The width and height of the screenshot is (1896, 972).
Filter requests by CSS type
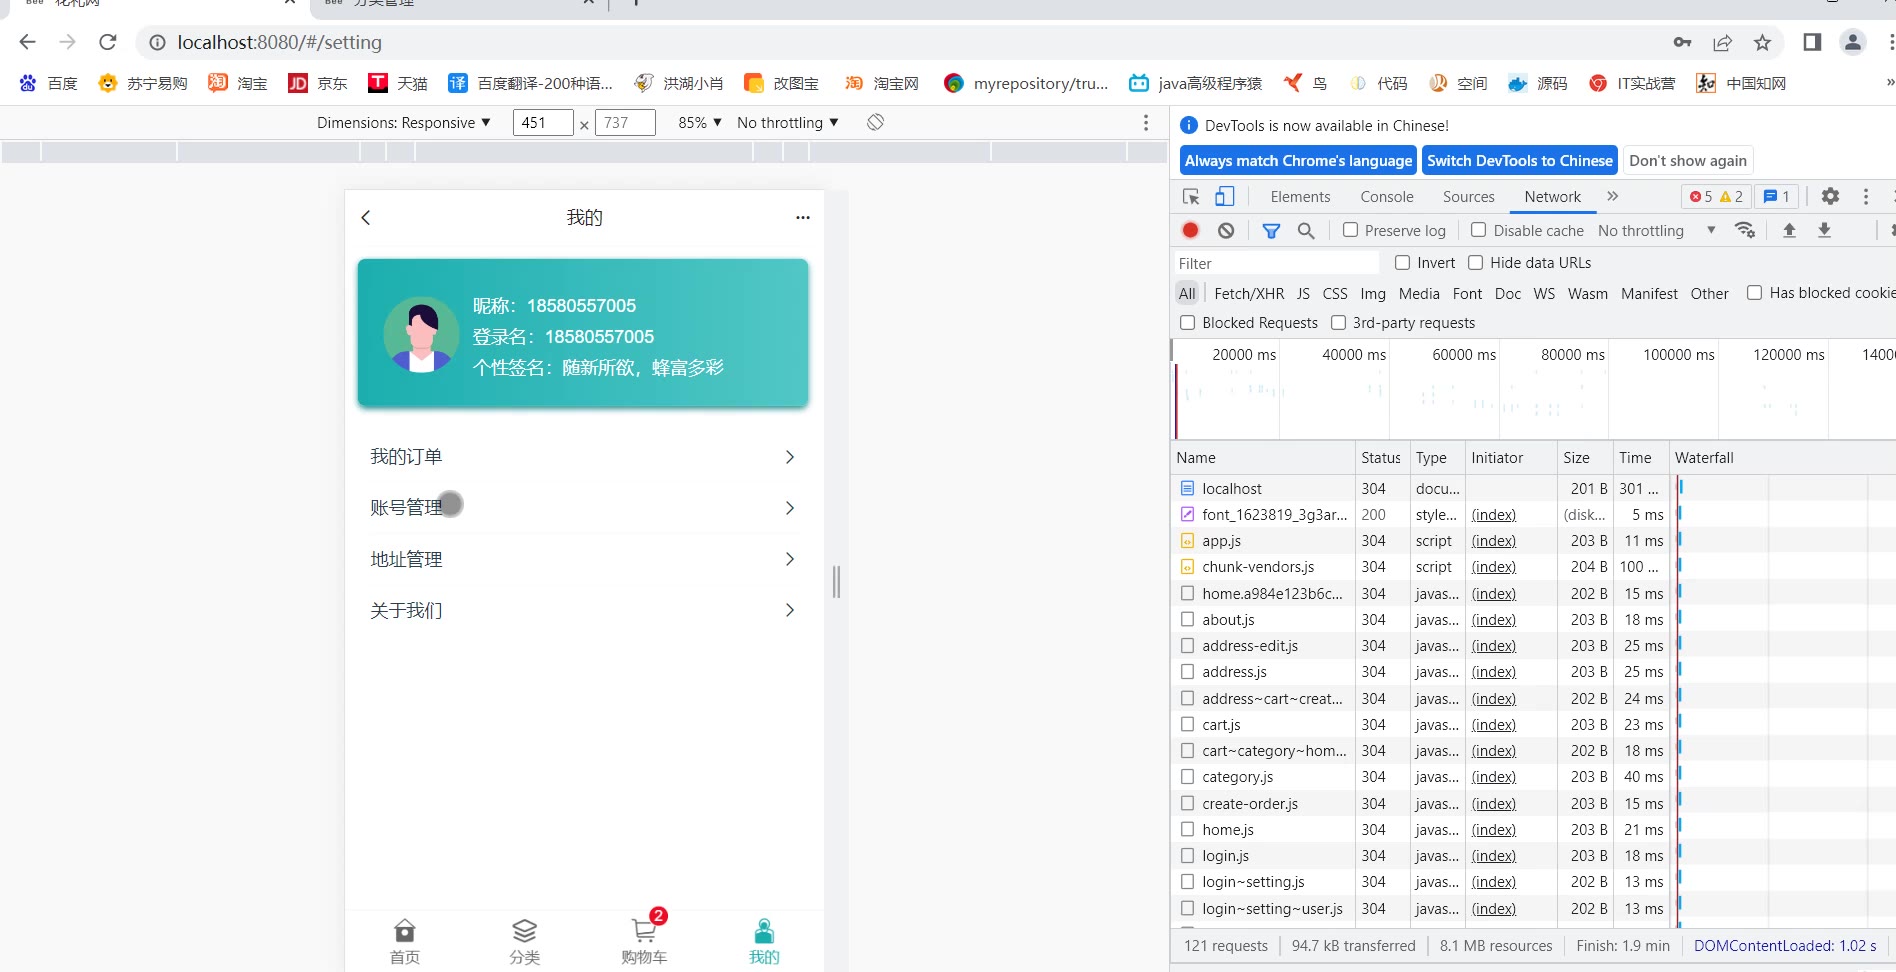(1335, 293)
